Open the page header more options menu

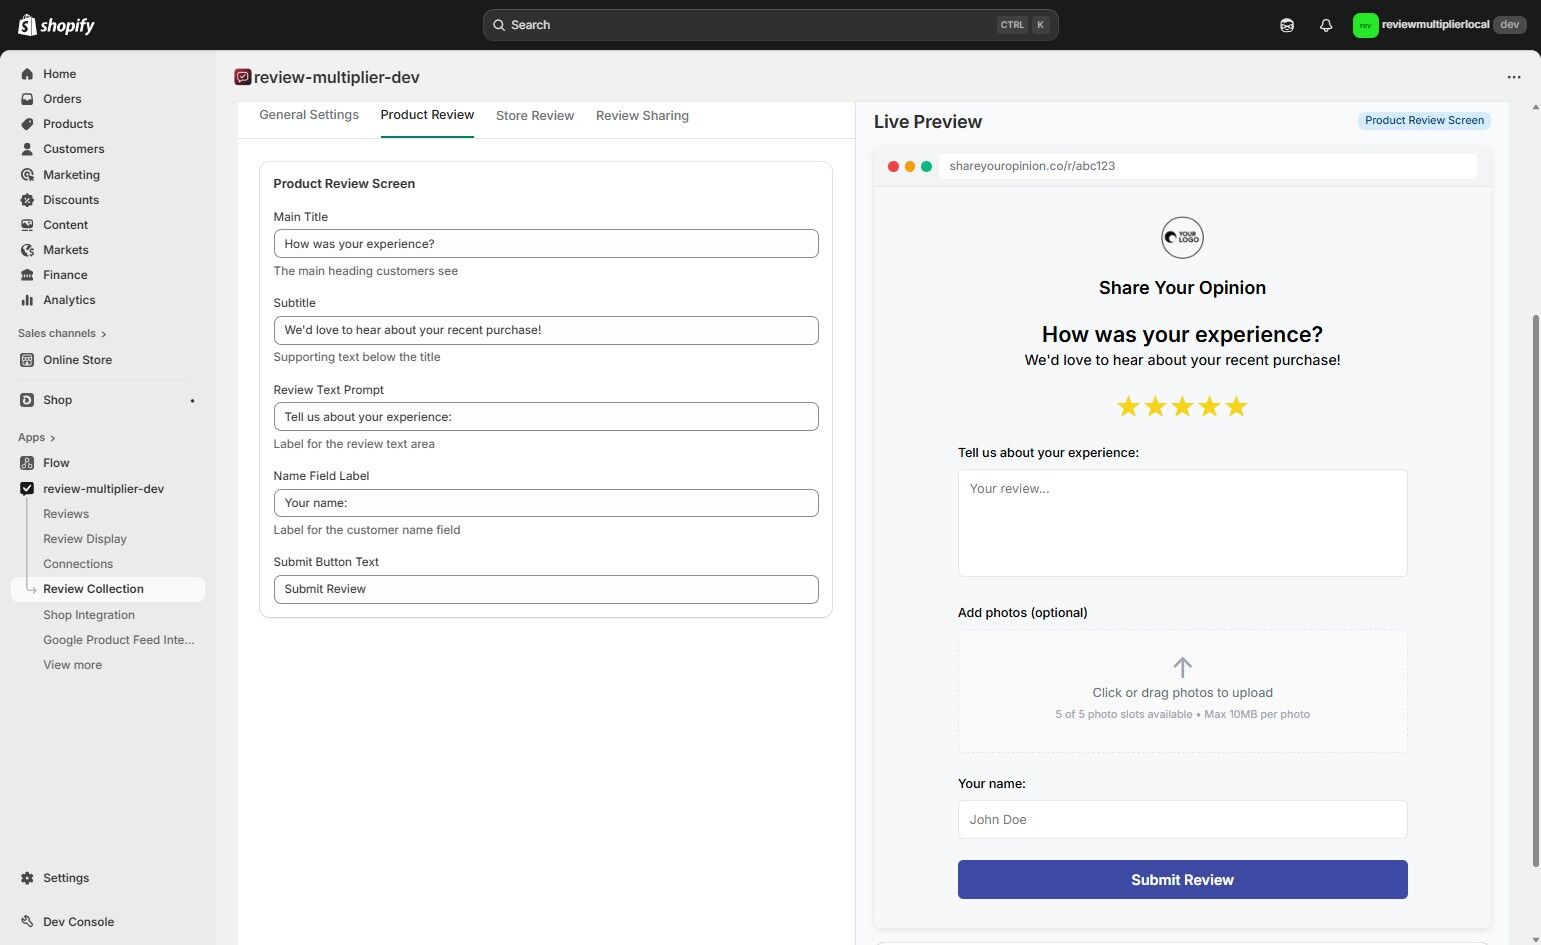tap(1514, 77)
